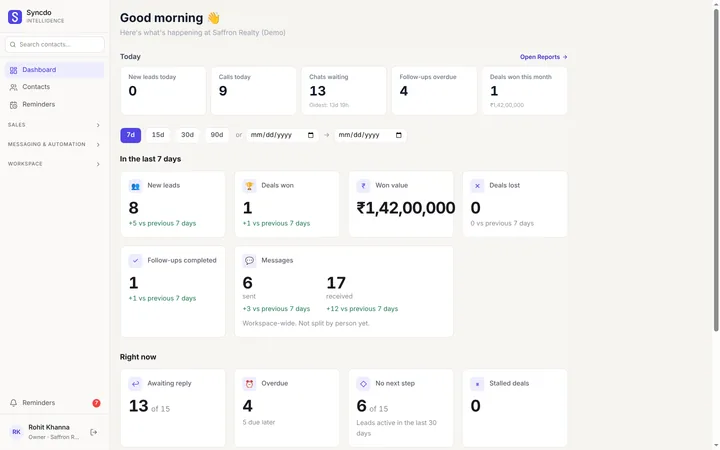Image resolution: width=720 pixels, height=450 pixels.
Task: Click the Follow-ups completed checkmark icon
Action: 135,261
